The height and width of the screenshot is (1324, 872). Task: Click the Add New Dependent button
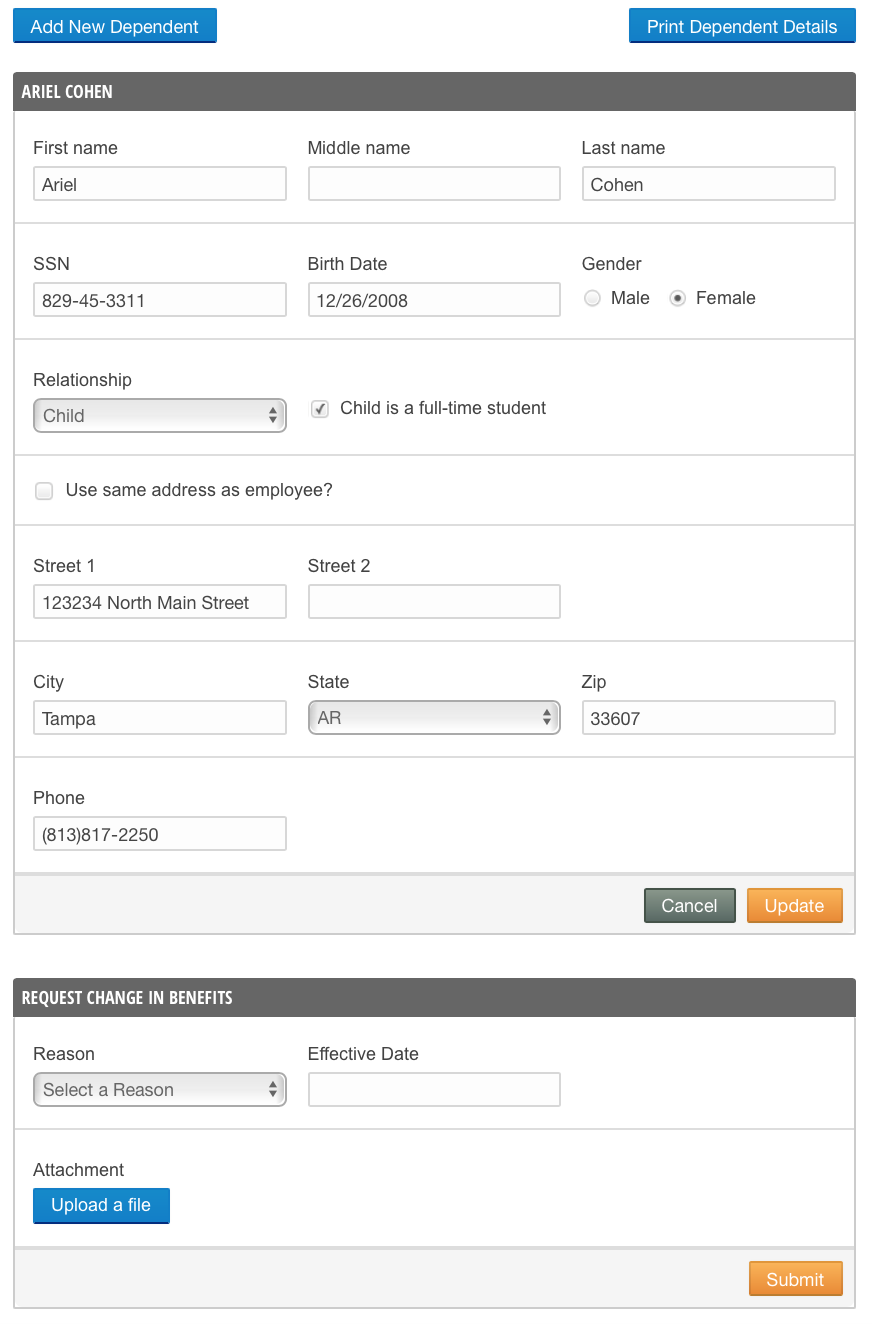(x=114, y=26)
